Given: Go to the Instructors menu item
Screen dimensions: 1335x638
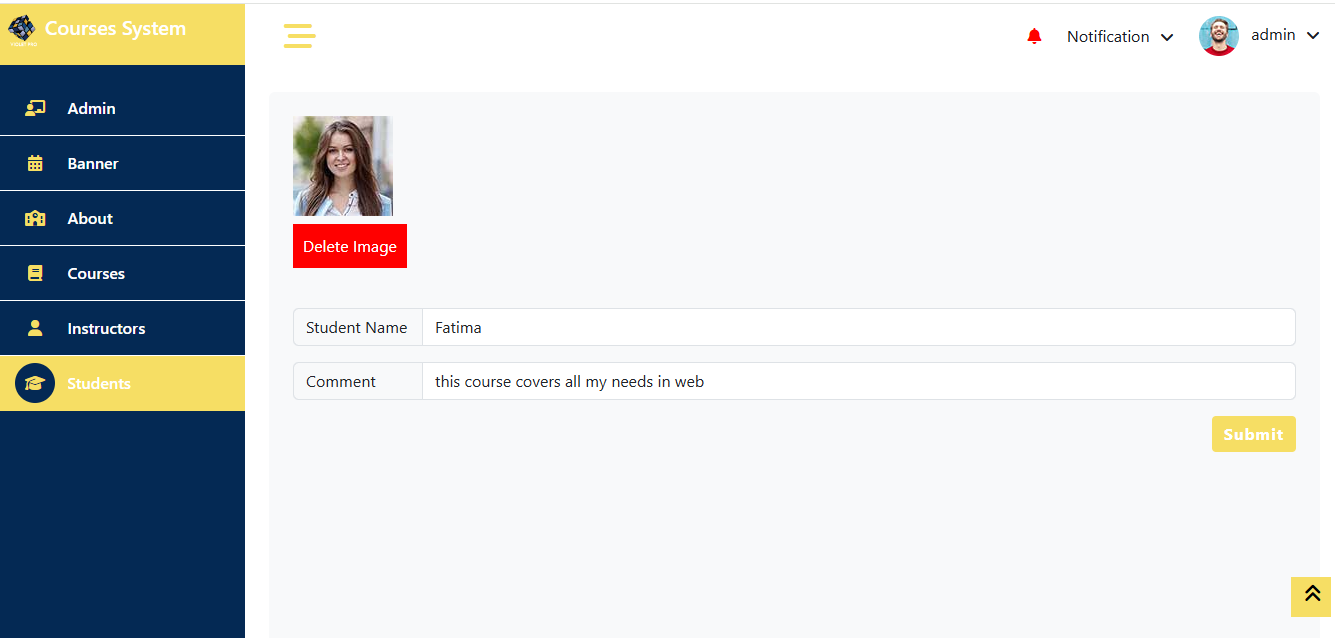Looking at the screenshot, I should coord(106,329).
